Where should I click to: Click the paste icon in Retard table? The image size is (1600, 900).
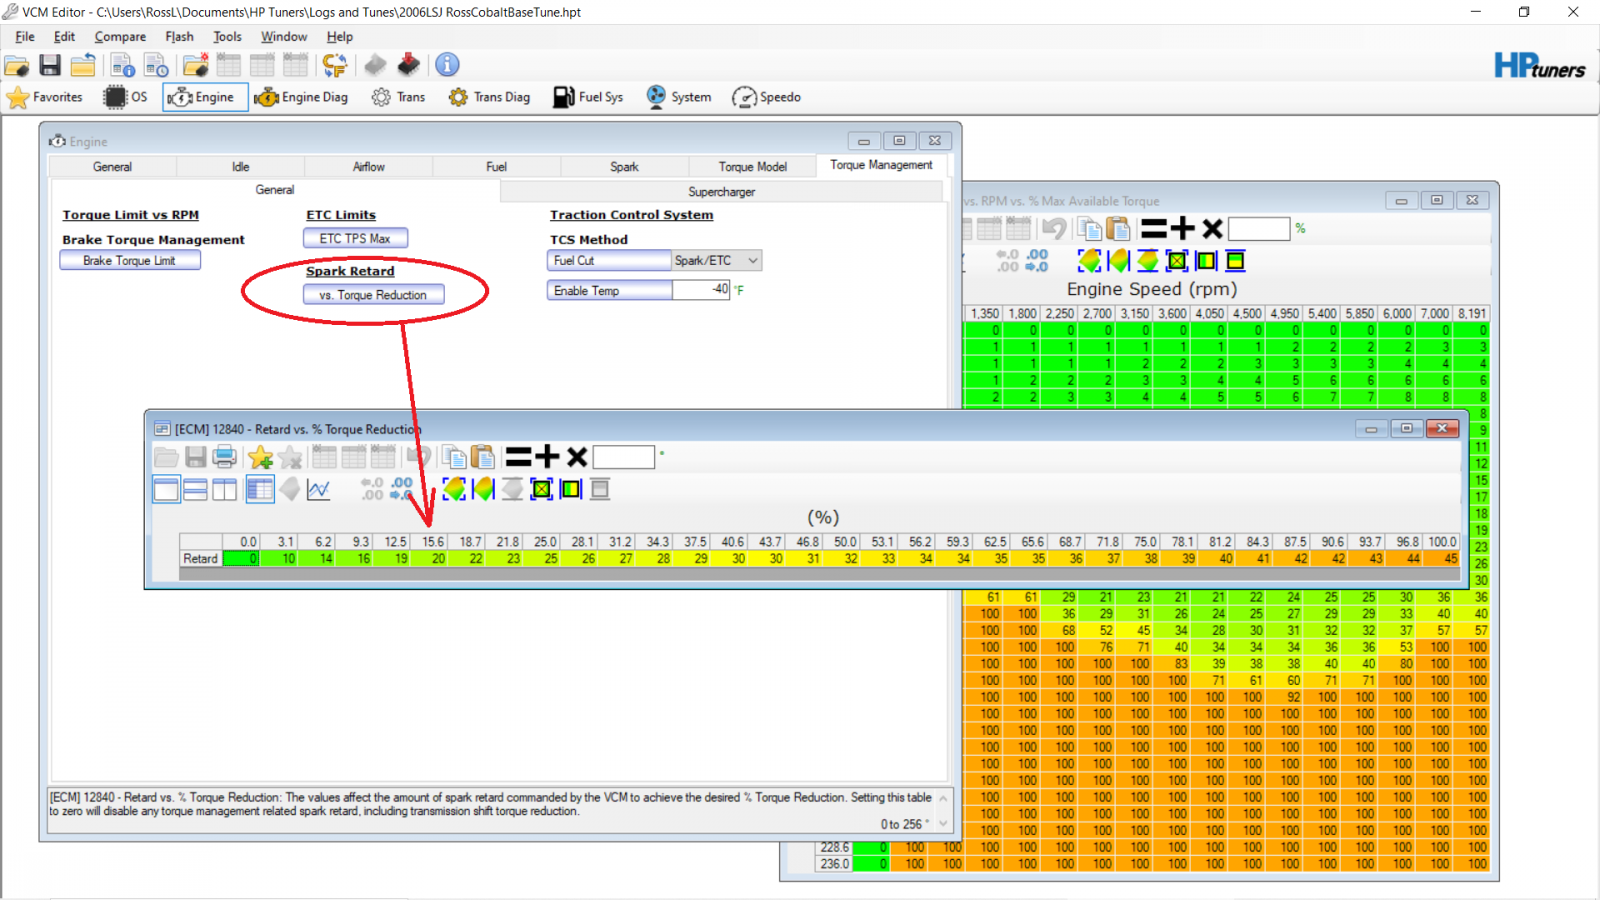483,457
